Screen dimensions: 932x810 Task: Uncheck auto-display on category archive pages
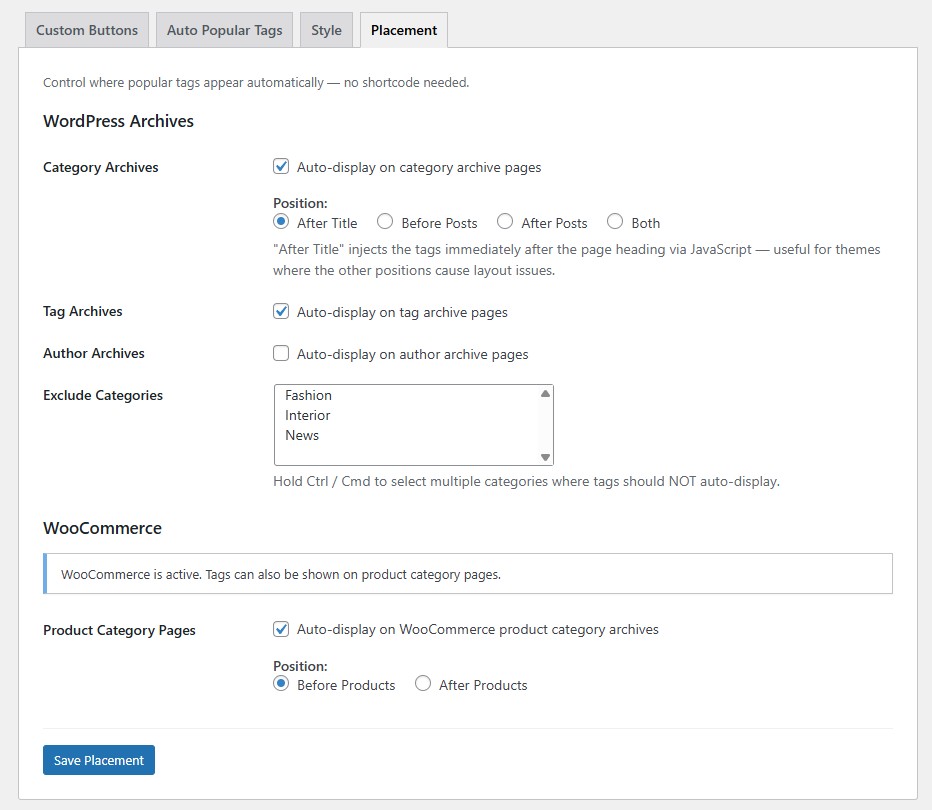click(281, 167)
